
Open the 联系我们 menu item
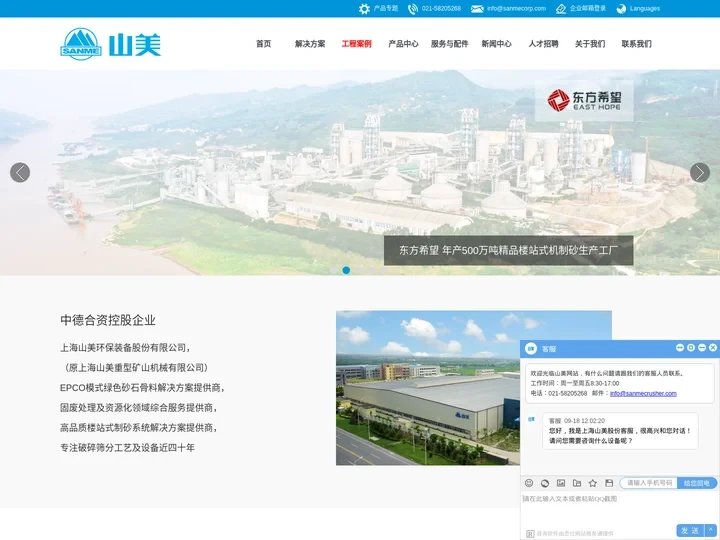(636, 44)
